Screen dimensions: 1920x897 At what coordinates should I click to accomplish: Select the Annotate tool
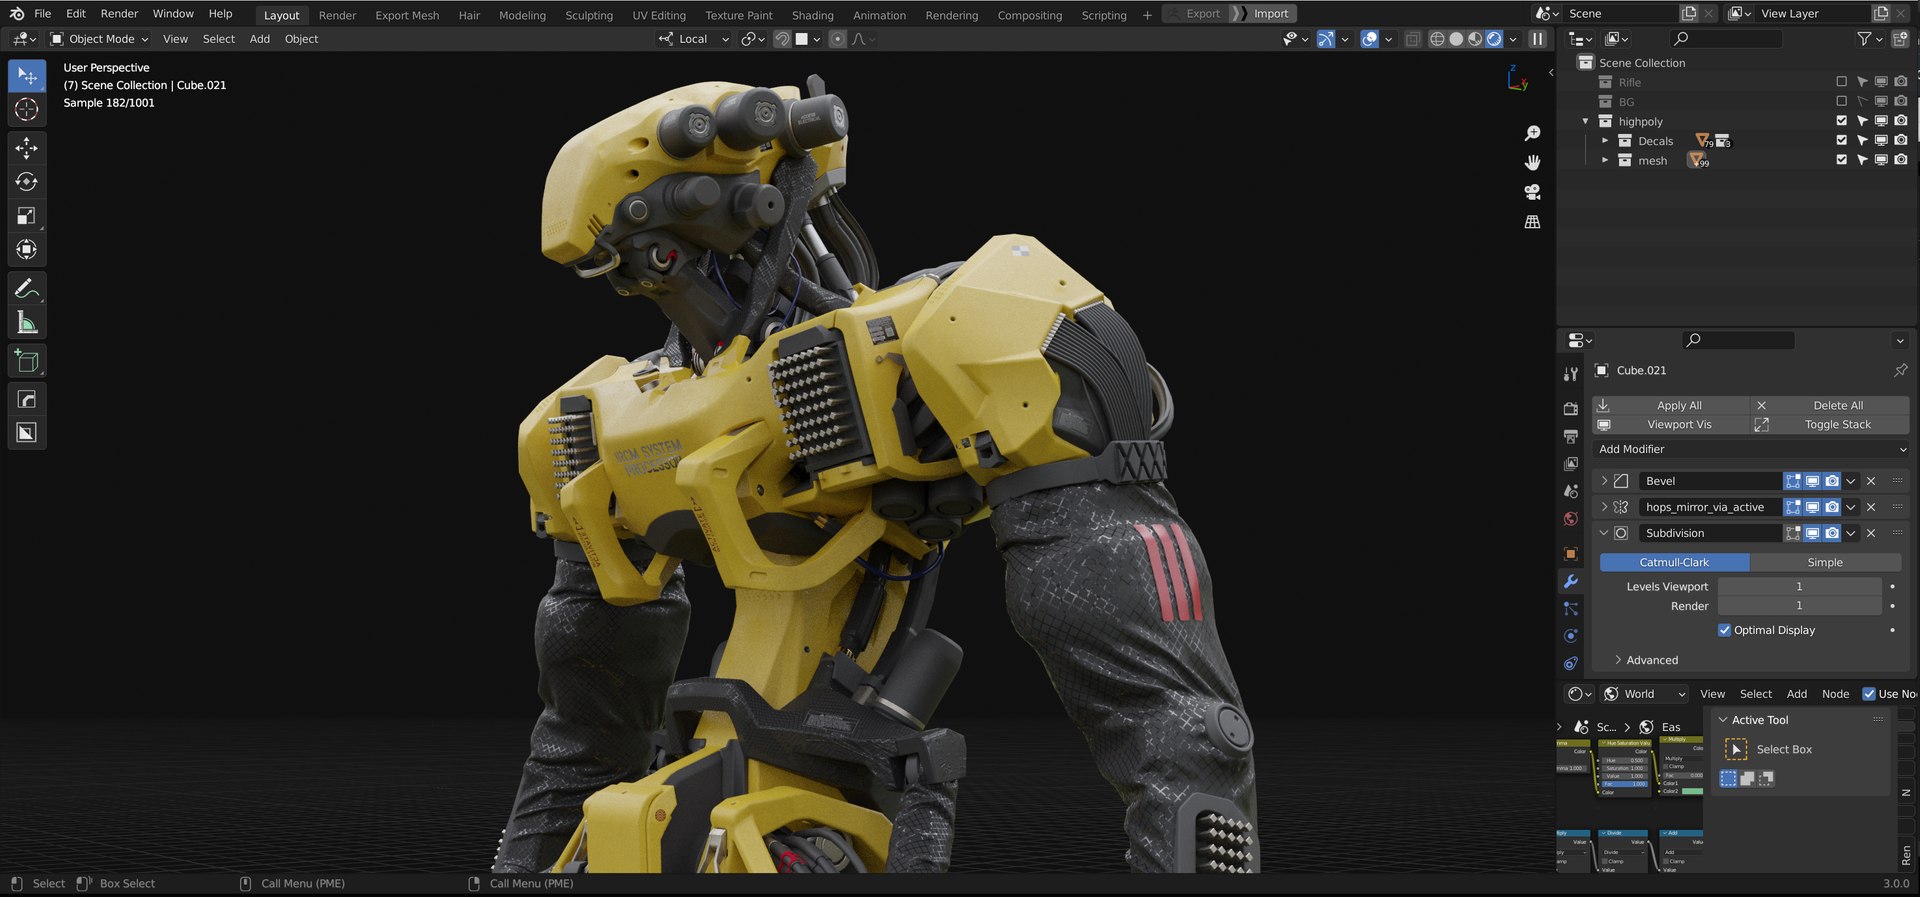pyautogui.click(x=27, y=289)
